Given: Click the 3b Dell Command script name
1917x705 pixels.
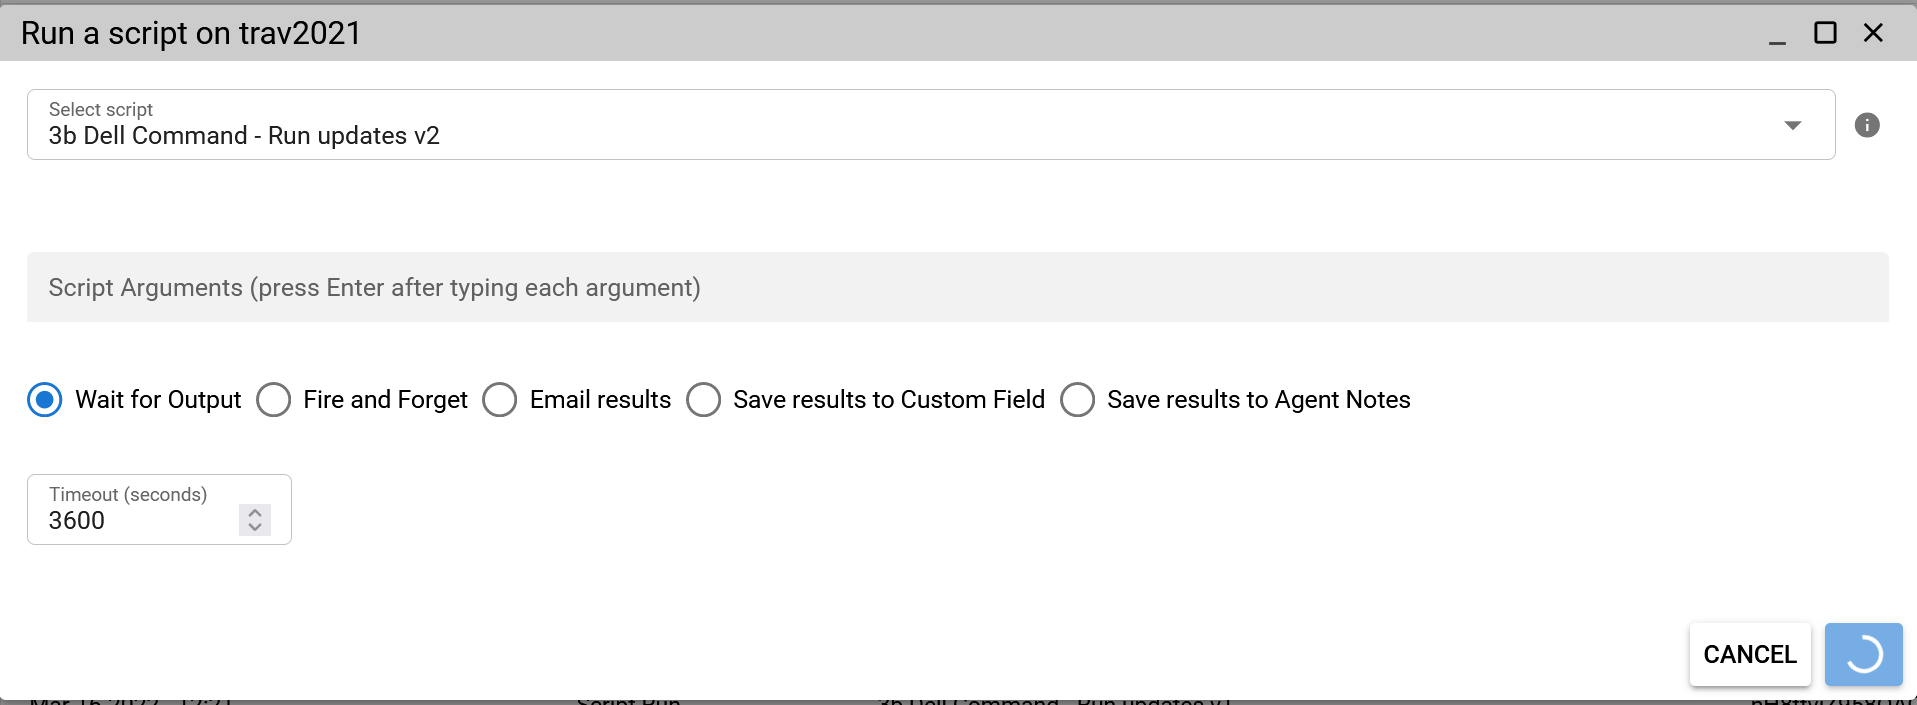Looking at the screenshot, I should coord(244,135).
